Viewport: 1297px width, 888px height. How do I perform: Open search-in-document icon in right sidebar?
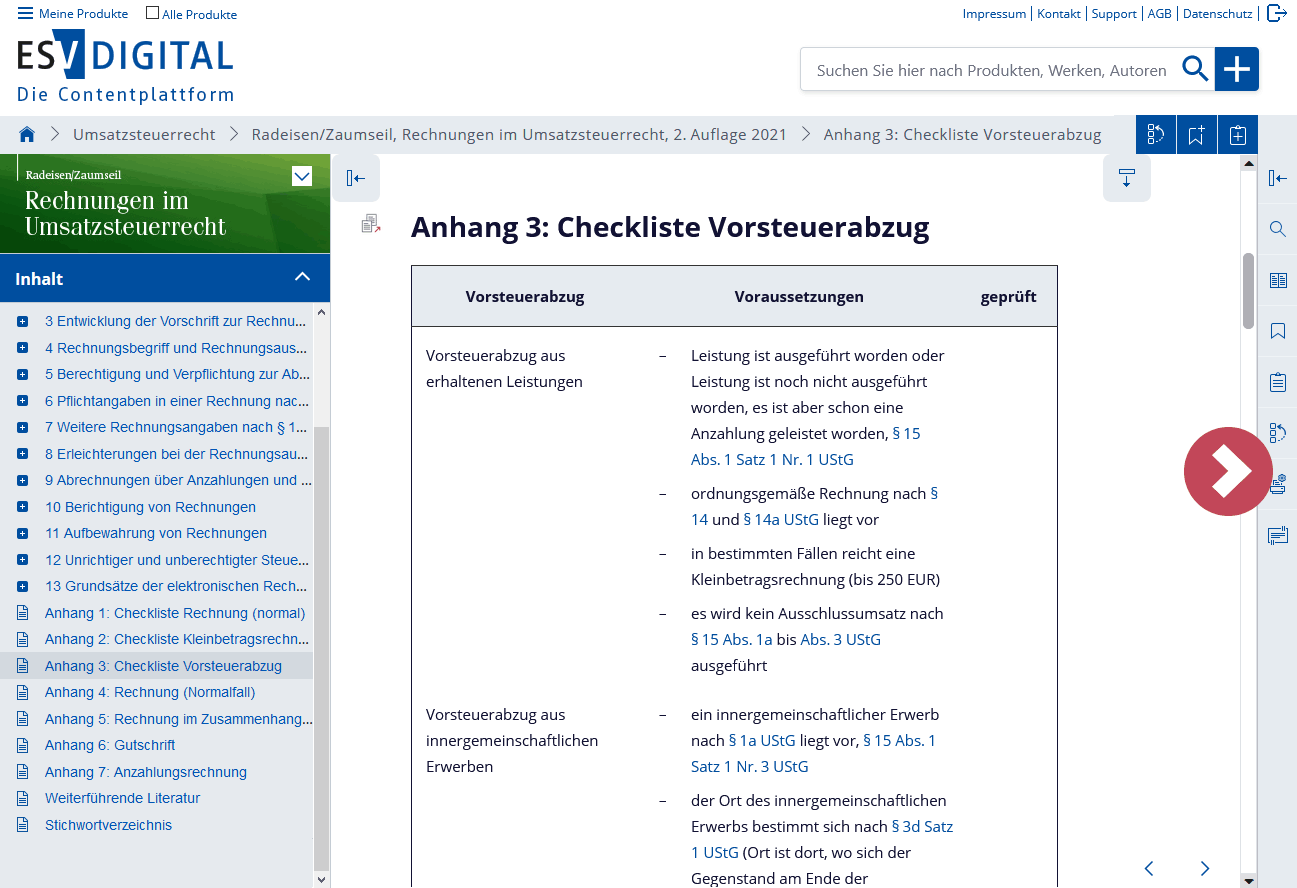[1277, 229]
